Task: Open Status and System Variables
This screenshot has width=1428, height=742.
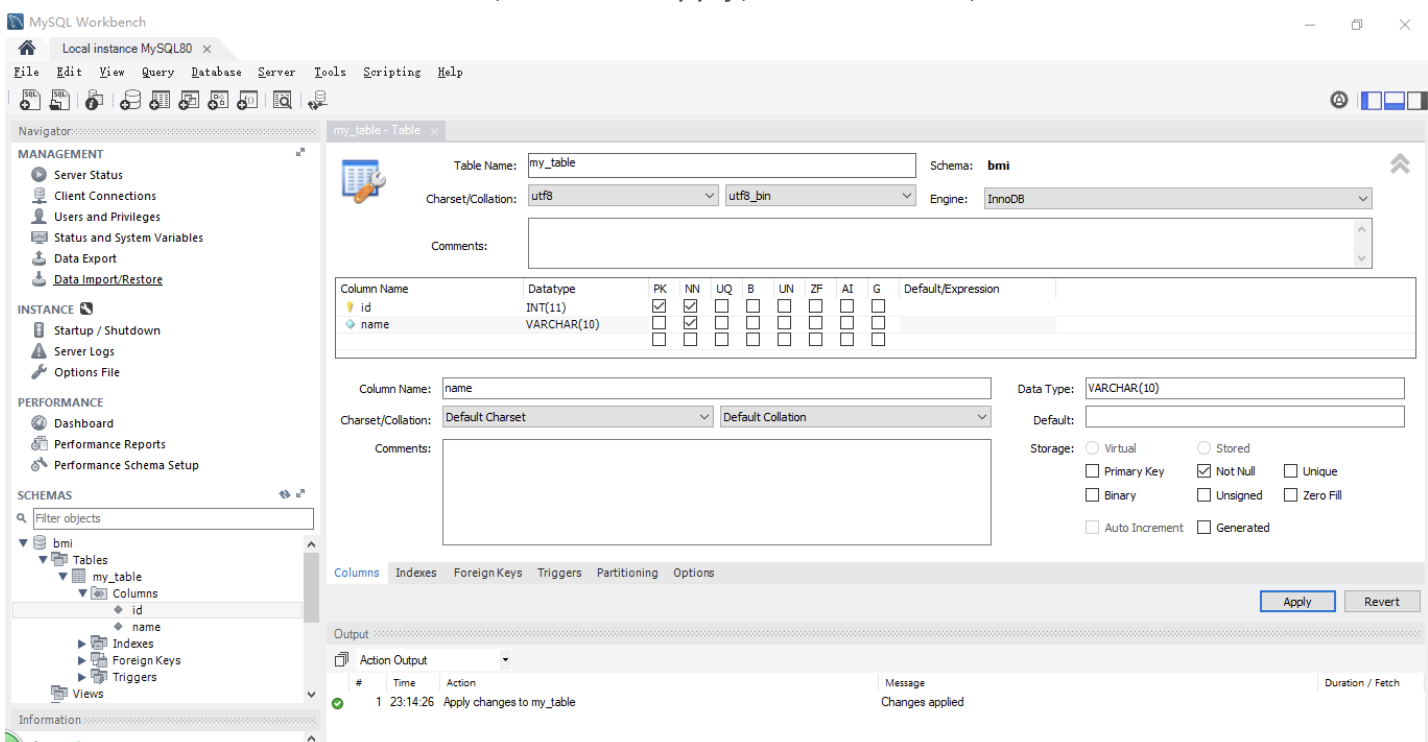Action: coord(128,238)
